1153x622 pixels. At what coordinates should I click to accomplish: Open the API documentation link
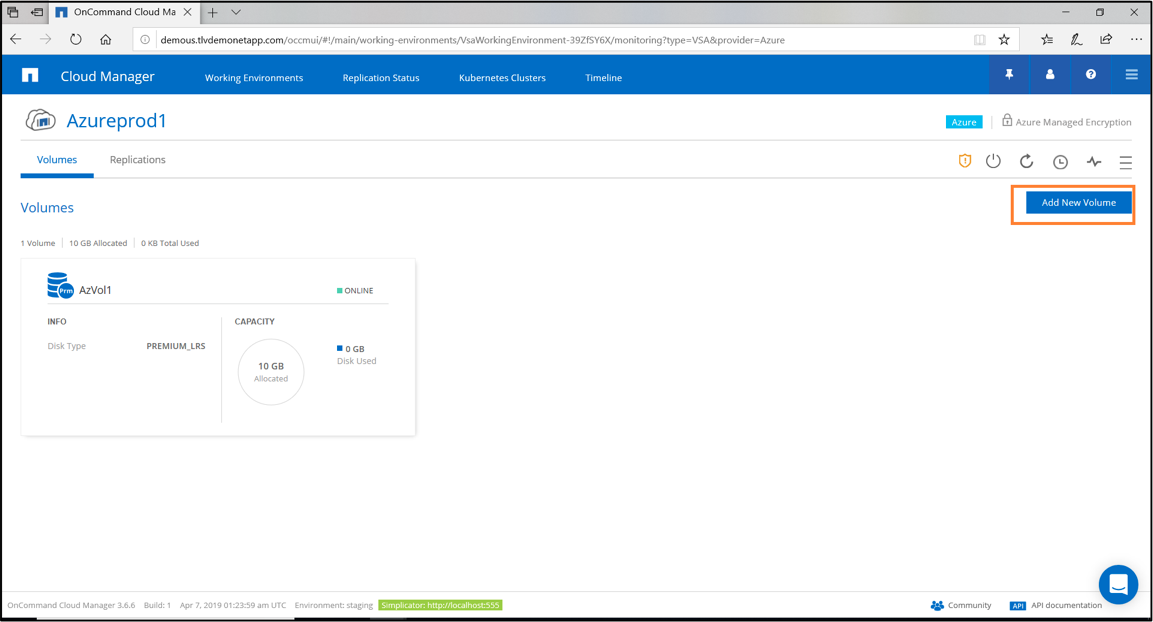[x=1066, y=605]
